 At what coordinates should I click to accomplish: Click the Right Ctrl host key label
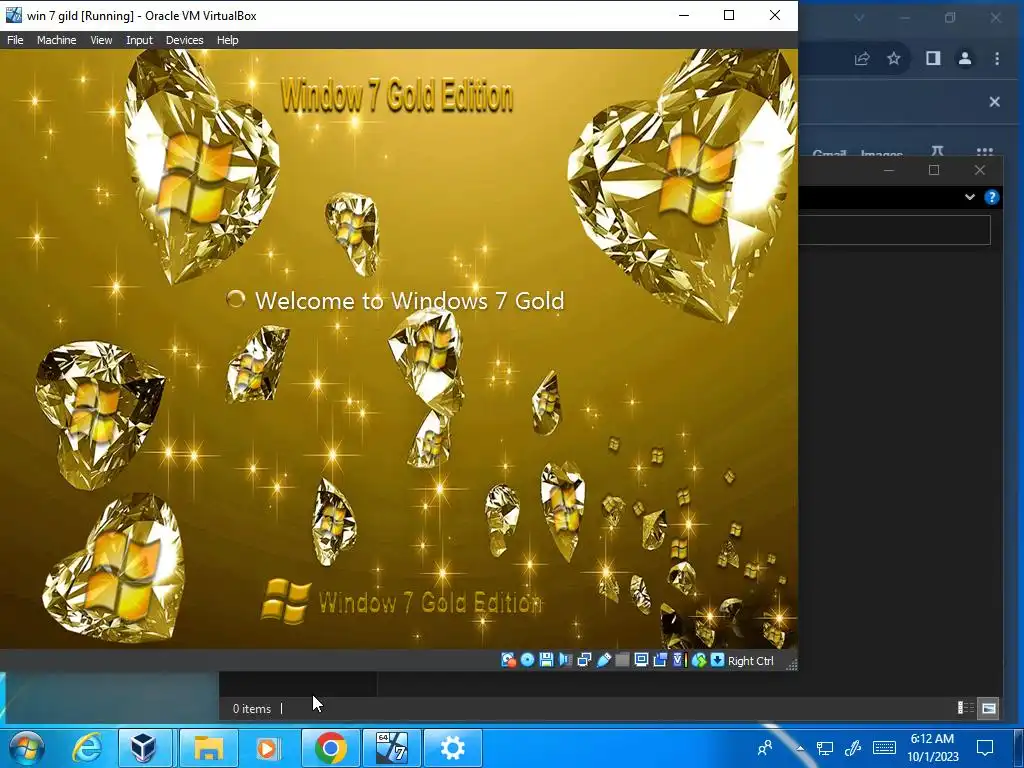tap(750, 661)
